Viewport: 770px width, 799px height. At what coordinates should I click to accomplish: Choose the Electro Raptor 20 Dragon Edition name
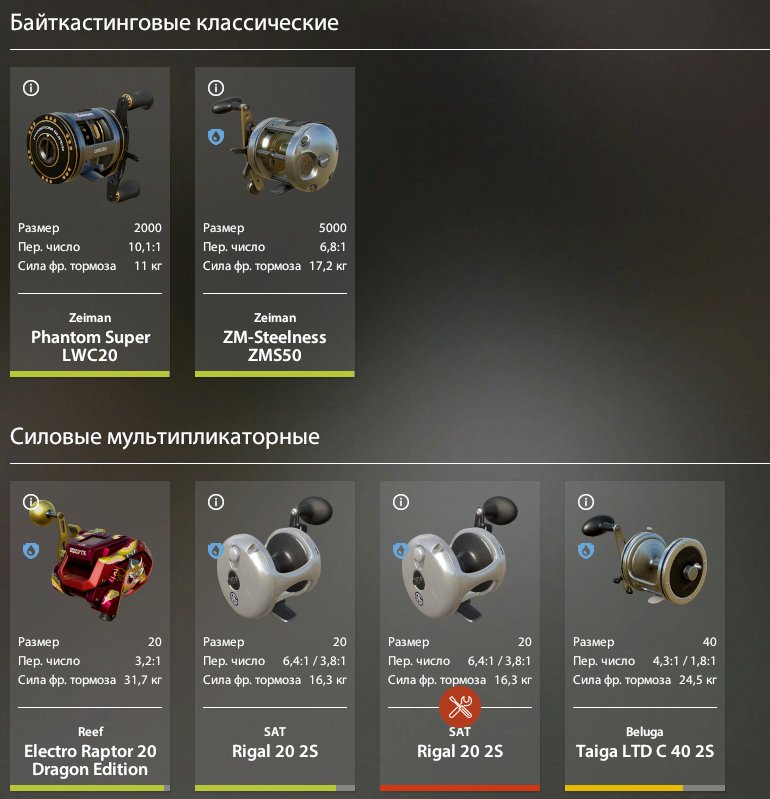[90, 760]
